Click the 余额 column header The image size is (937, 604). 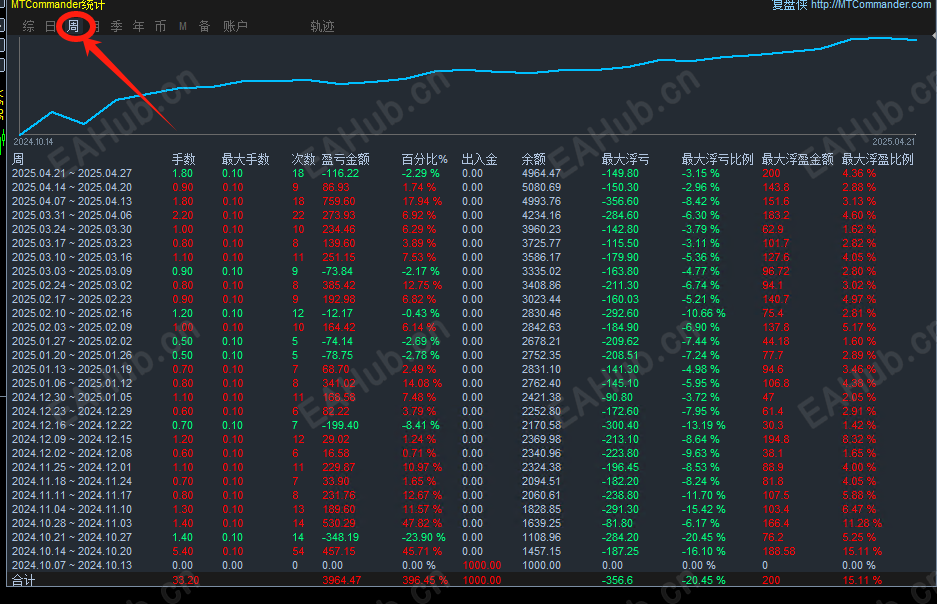point(534,160)
